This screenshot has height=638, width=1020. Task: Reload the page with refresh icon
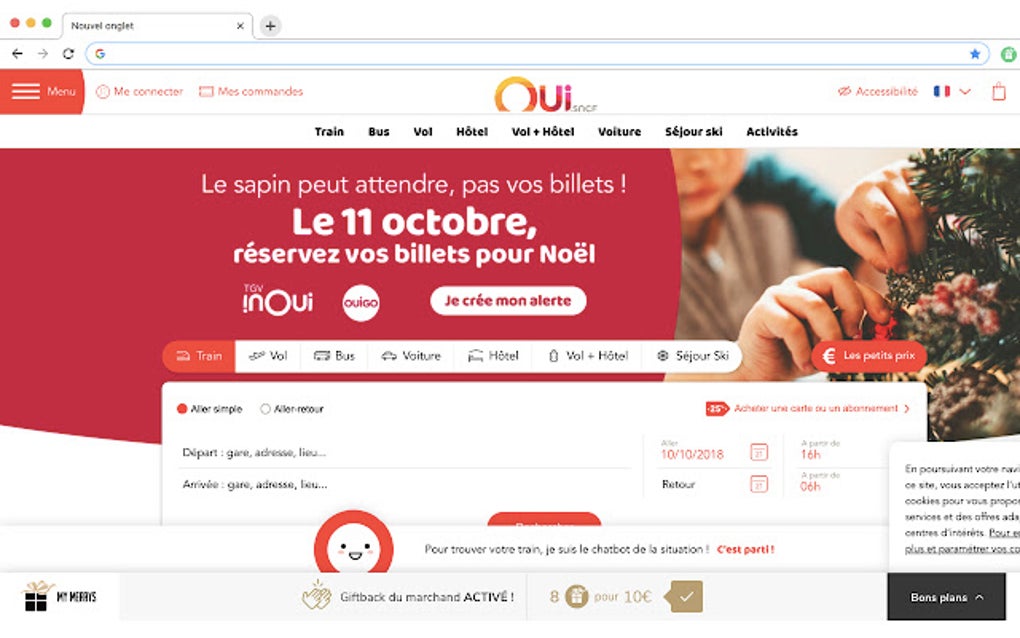tap(68, 53)
